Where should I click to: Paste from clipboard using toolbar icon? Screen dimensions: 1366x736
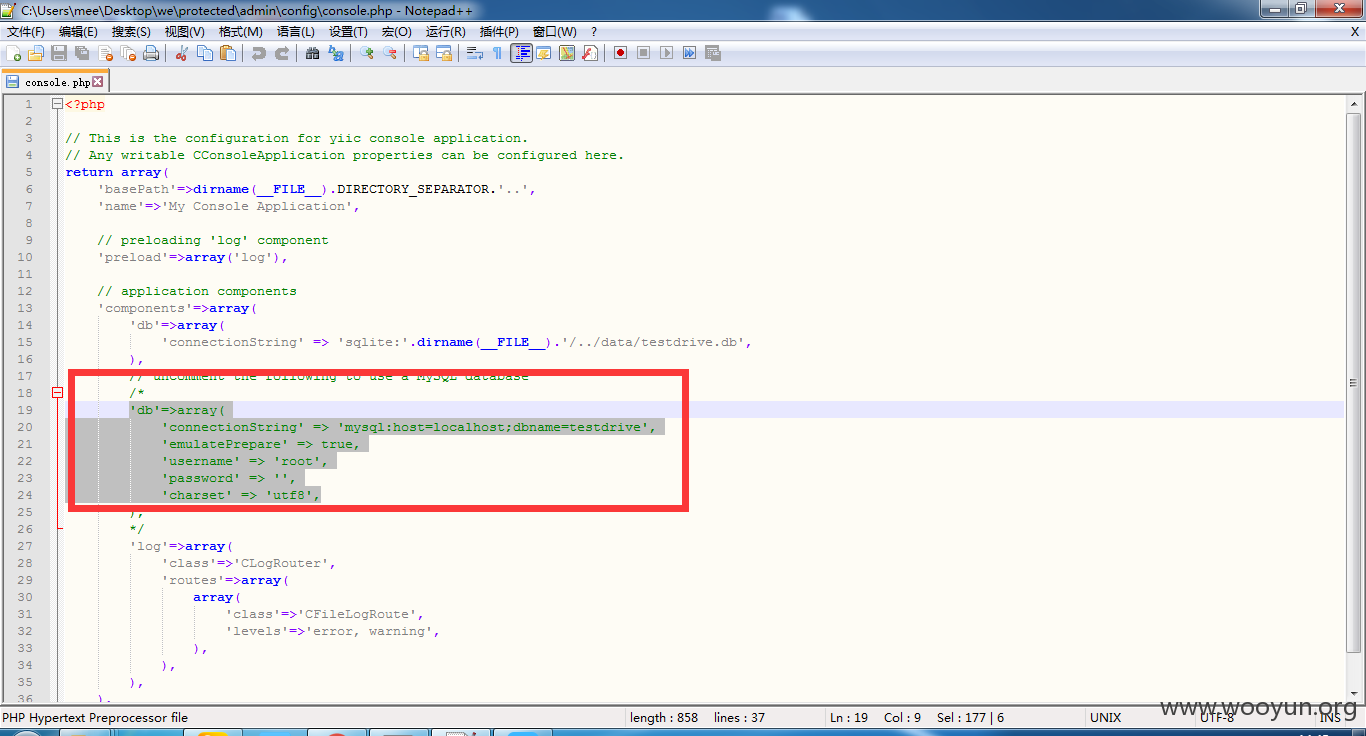click(228, 53)
